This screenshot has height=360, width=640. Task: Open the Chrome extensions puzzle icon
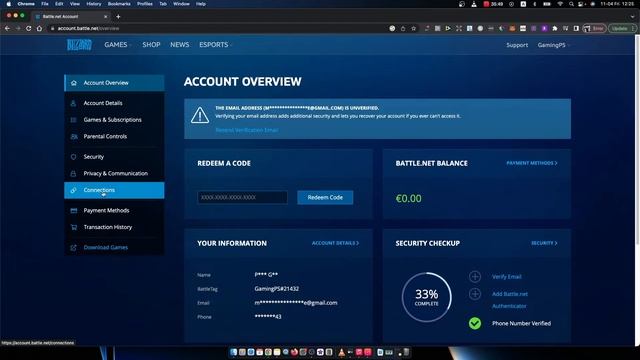pyautogui.click(x=555, y=29)
